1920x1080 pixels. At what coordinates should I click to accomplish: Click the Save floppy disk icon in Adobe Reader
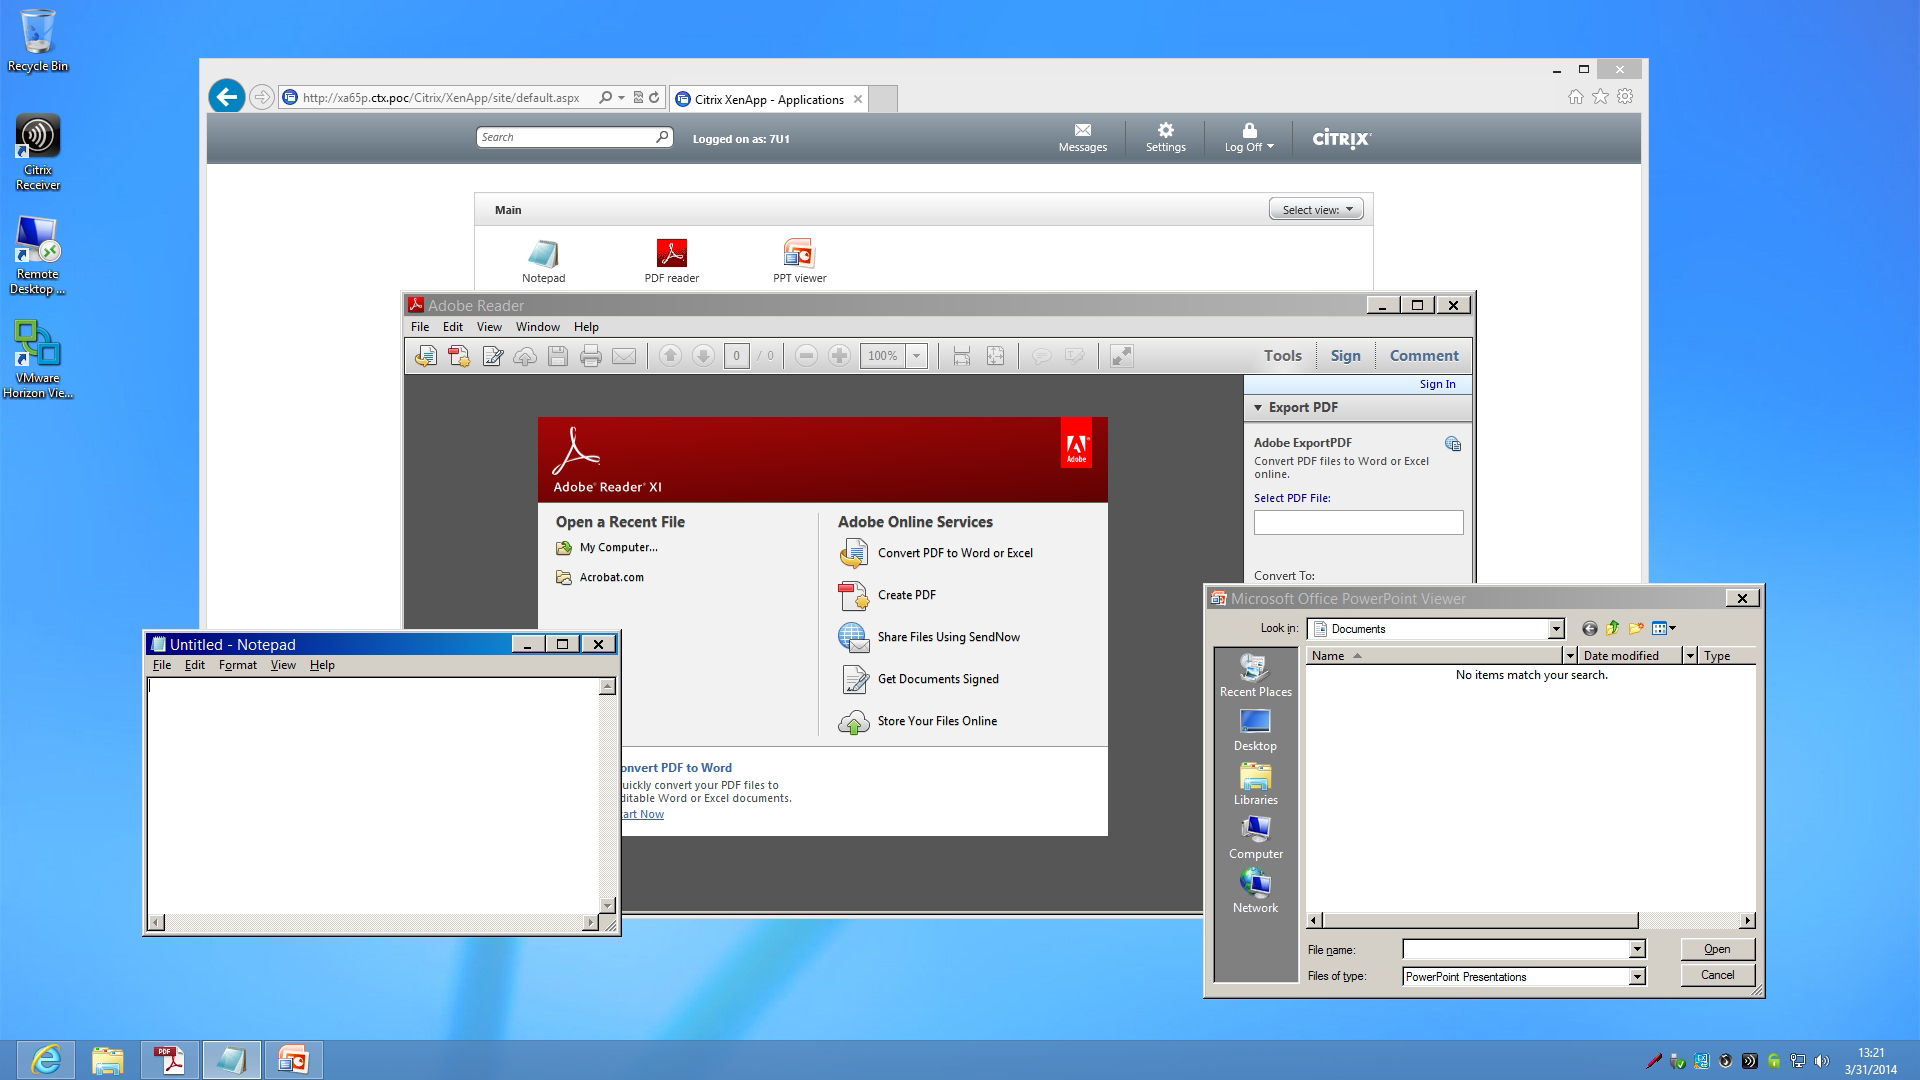pyautogui.click(x=558, y=356)
